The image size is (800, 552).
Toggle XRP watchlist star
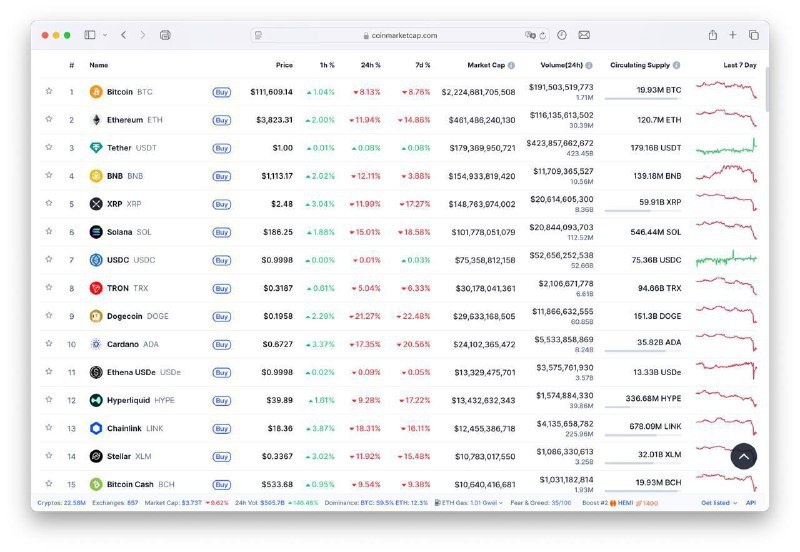(x=49, y=203)
